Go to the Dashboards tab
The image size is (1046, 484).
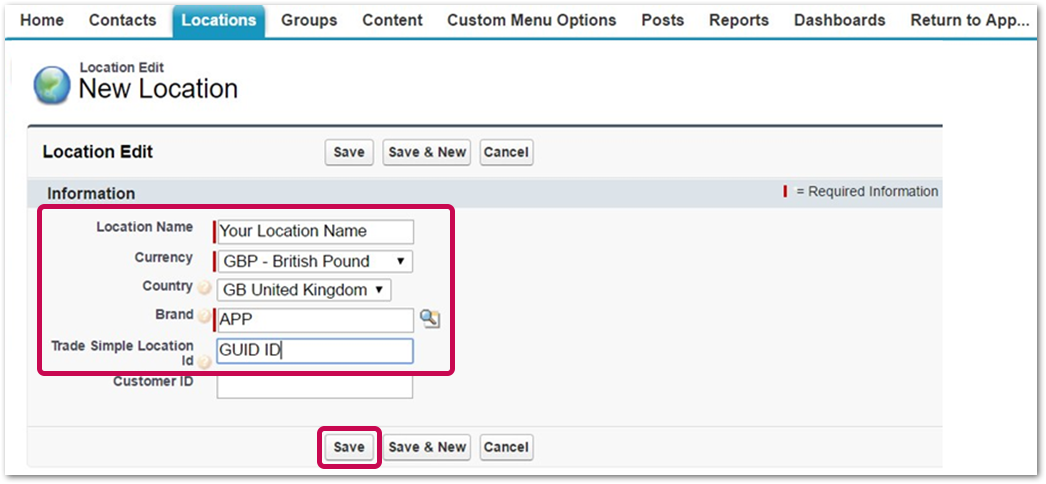[x=839, y=21]
